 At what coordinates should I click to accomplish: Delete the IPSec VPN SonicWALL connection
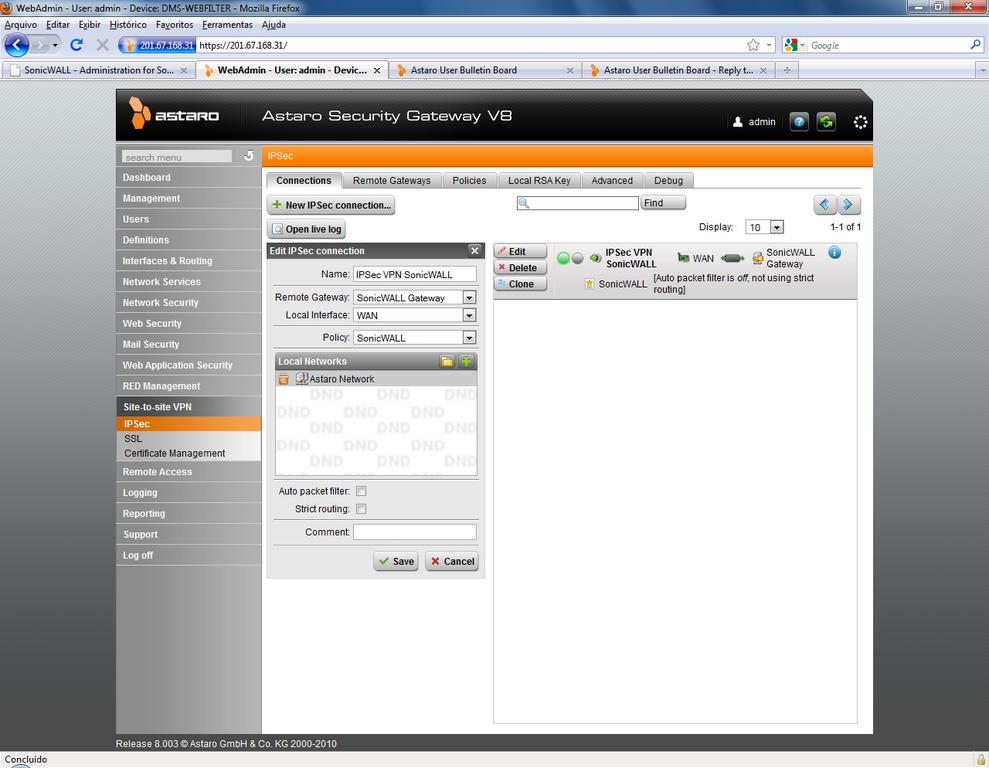click(520, 267)
